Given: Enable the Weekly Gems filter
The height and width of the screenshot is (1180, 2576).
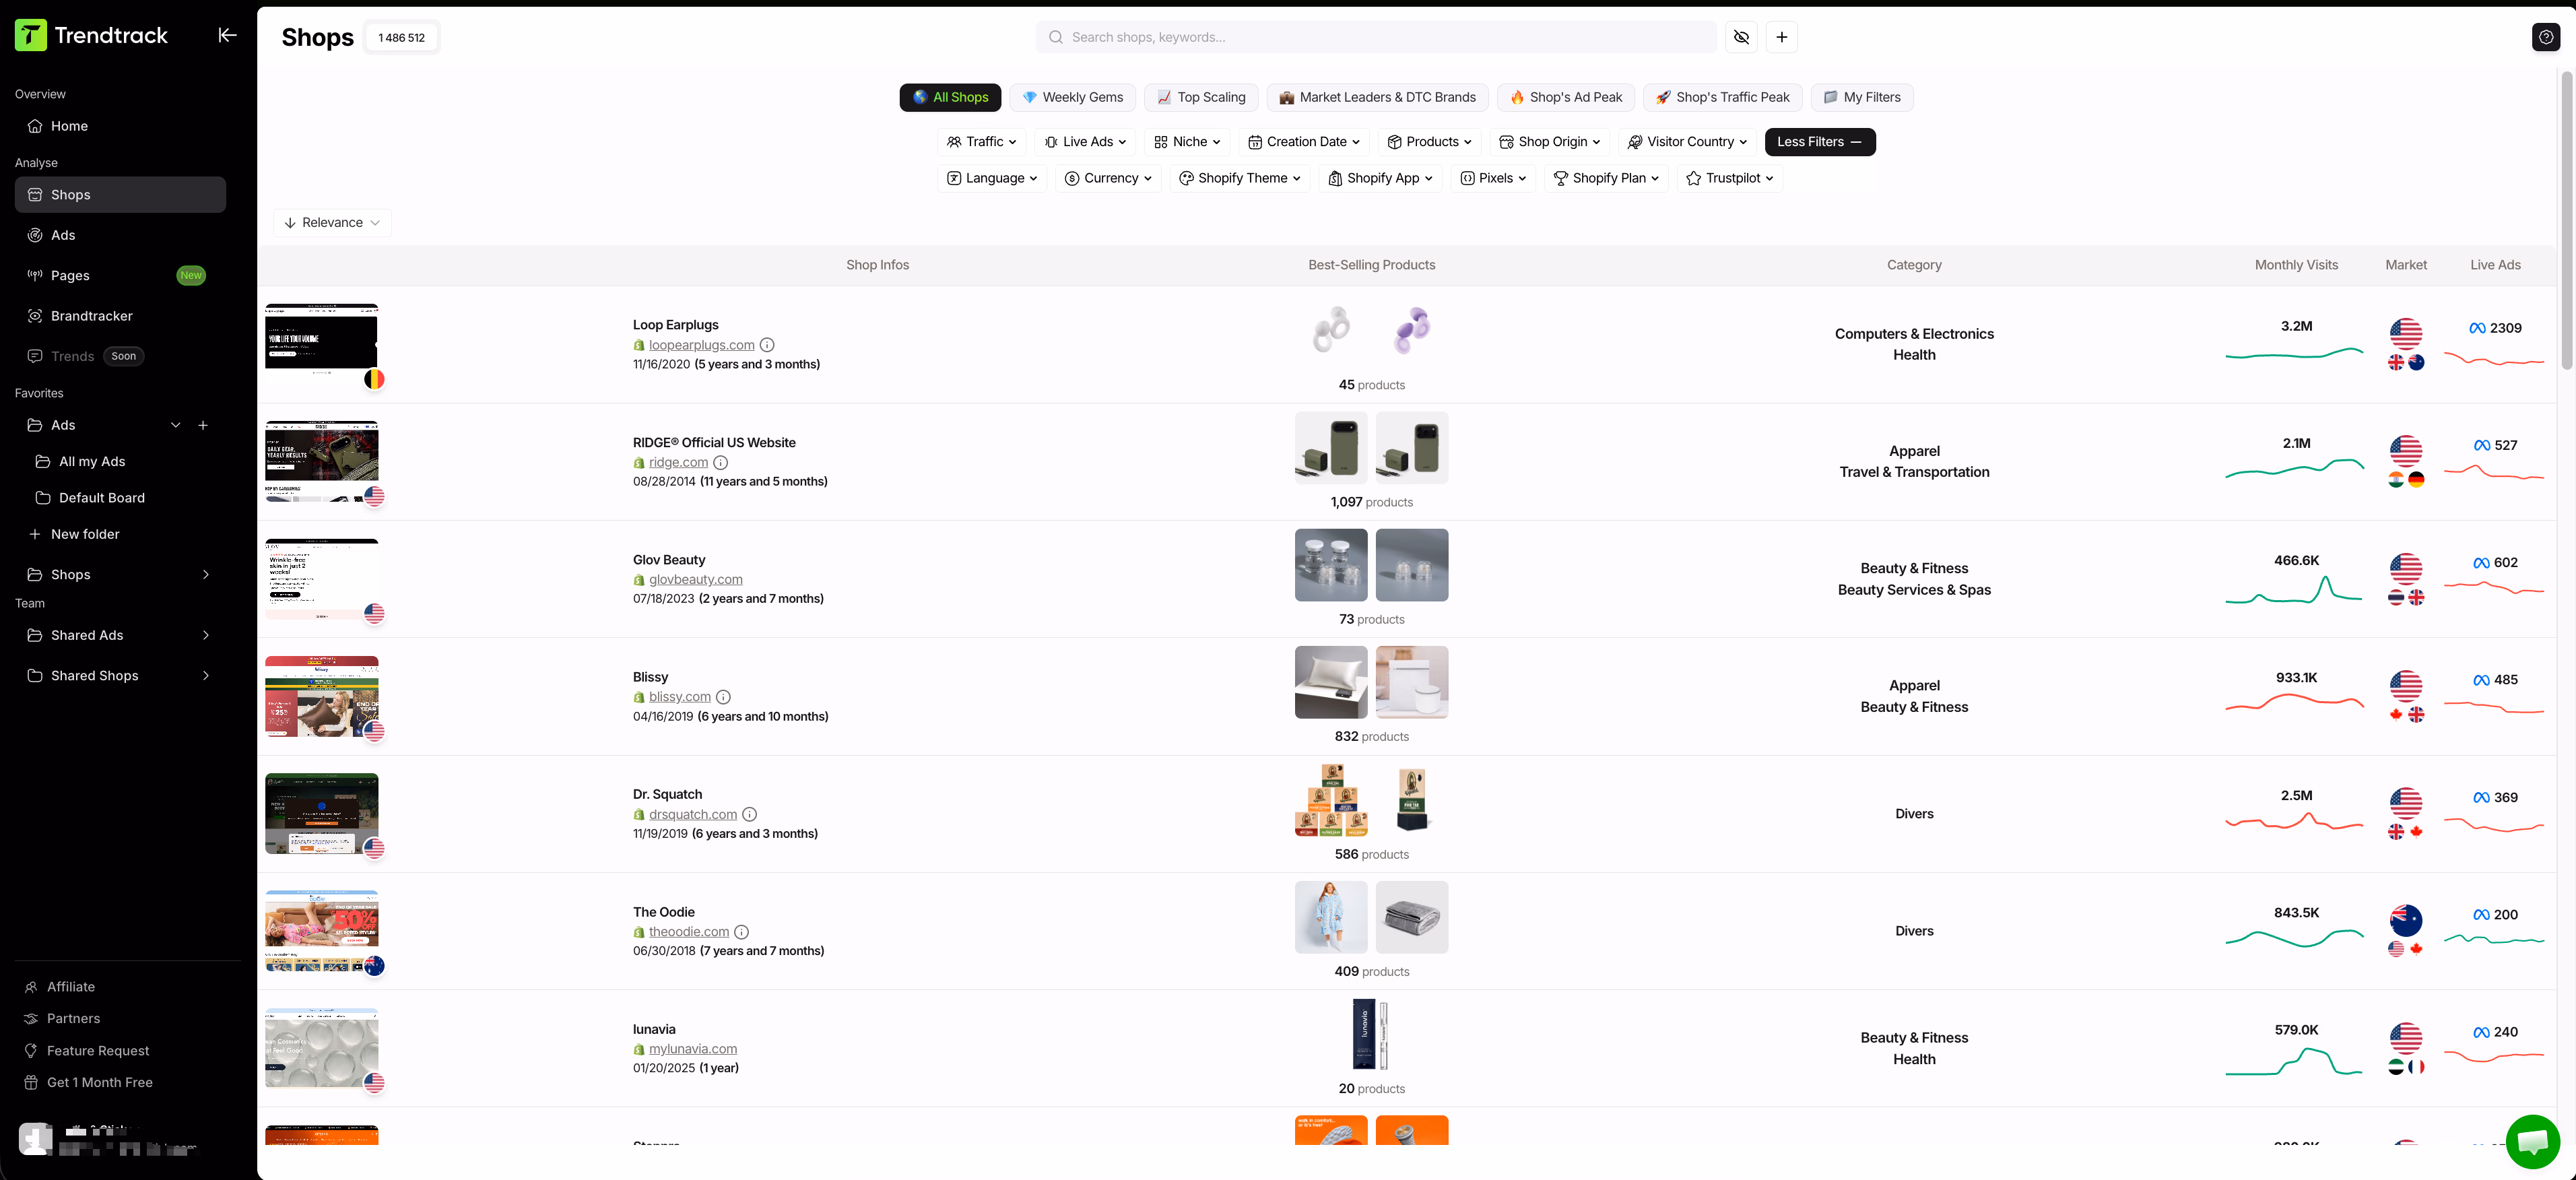Looking at the screenshot, I should tap(1072, 97).
